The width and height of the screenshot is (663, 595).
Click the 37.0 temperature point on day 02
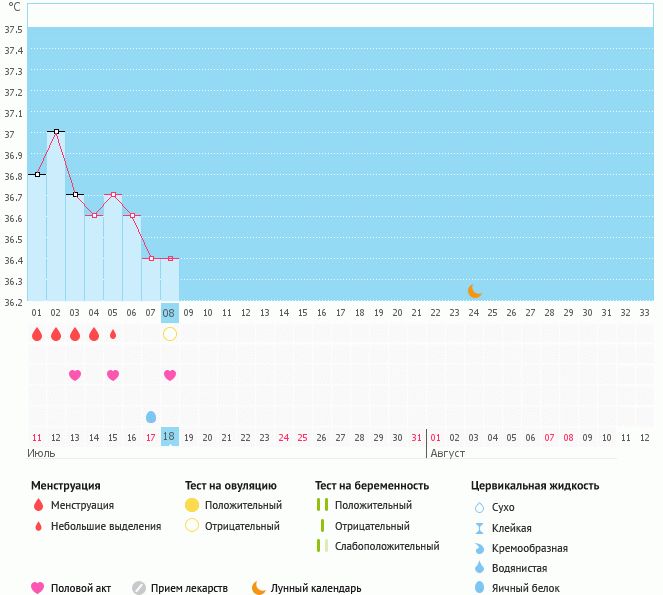pos(56,131)
